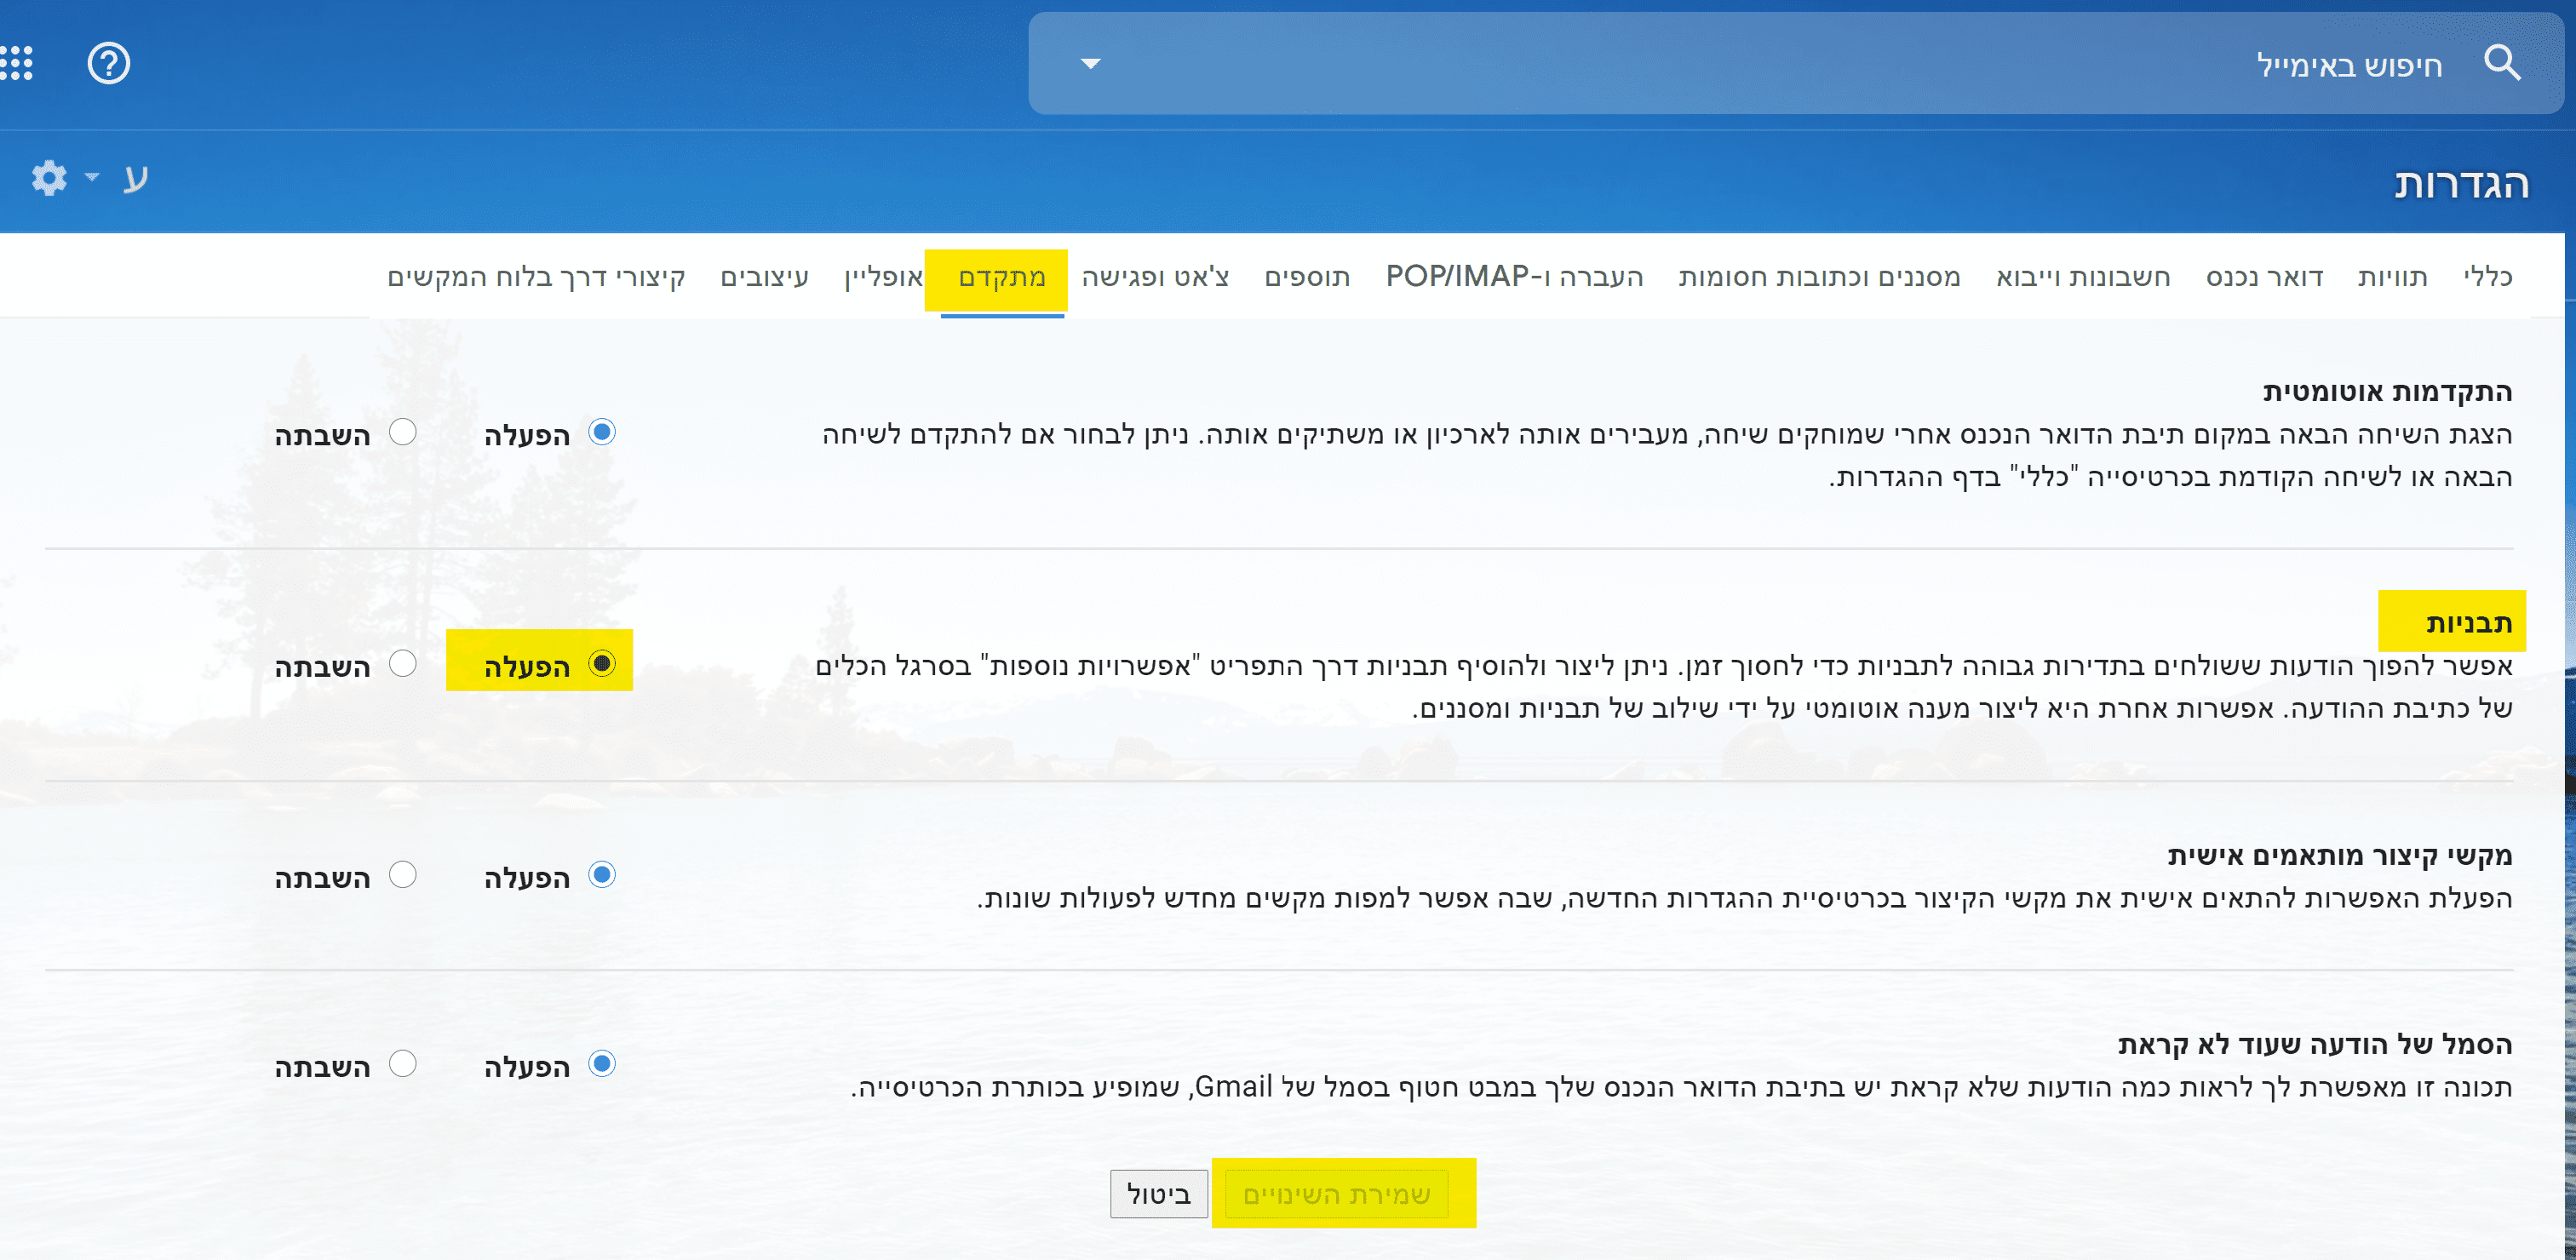2576x1260 pixels.
Task: Enable templates (תבניות) radio button
Action: click(x=602, y=663)
